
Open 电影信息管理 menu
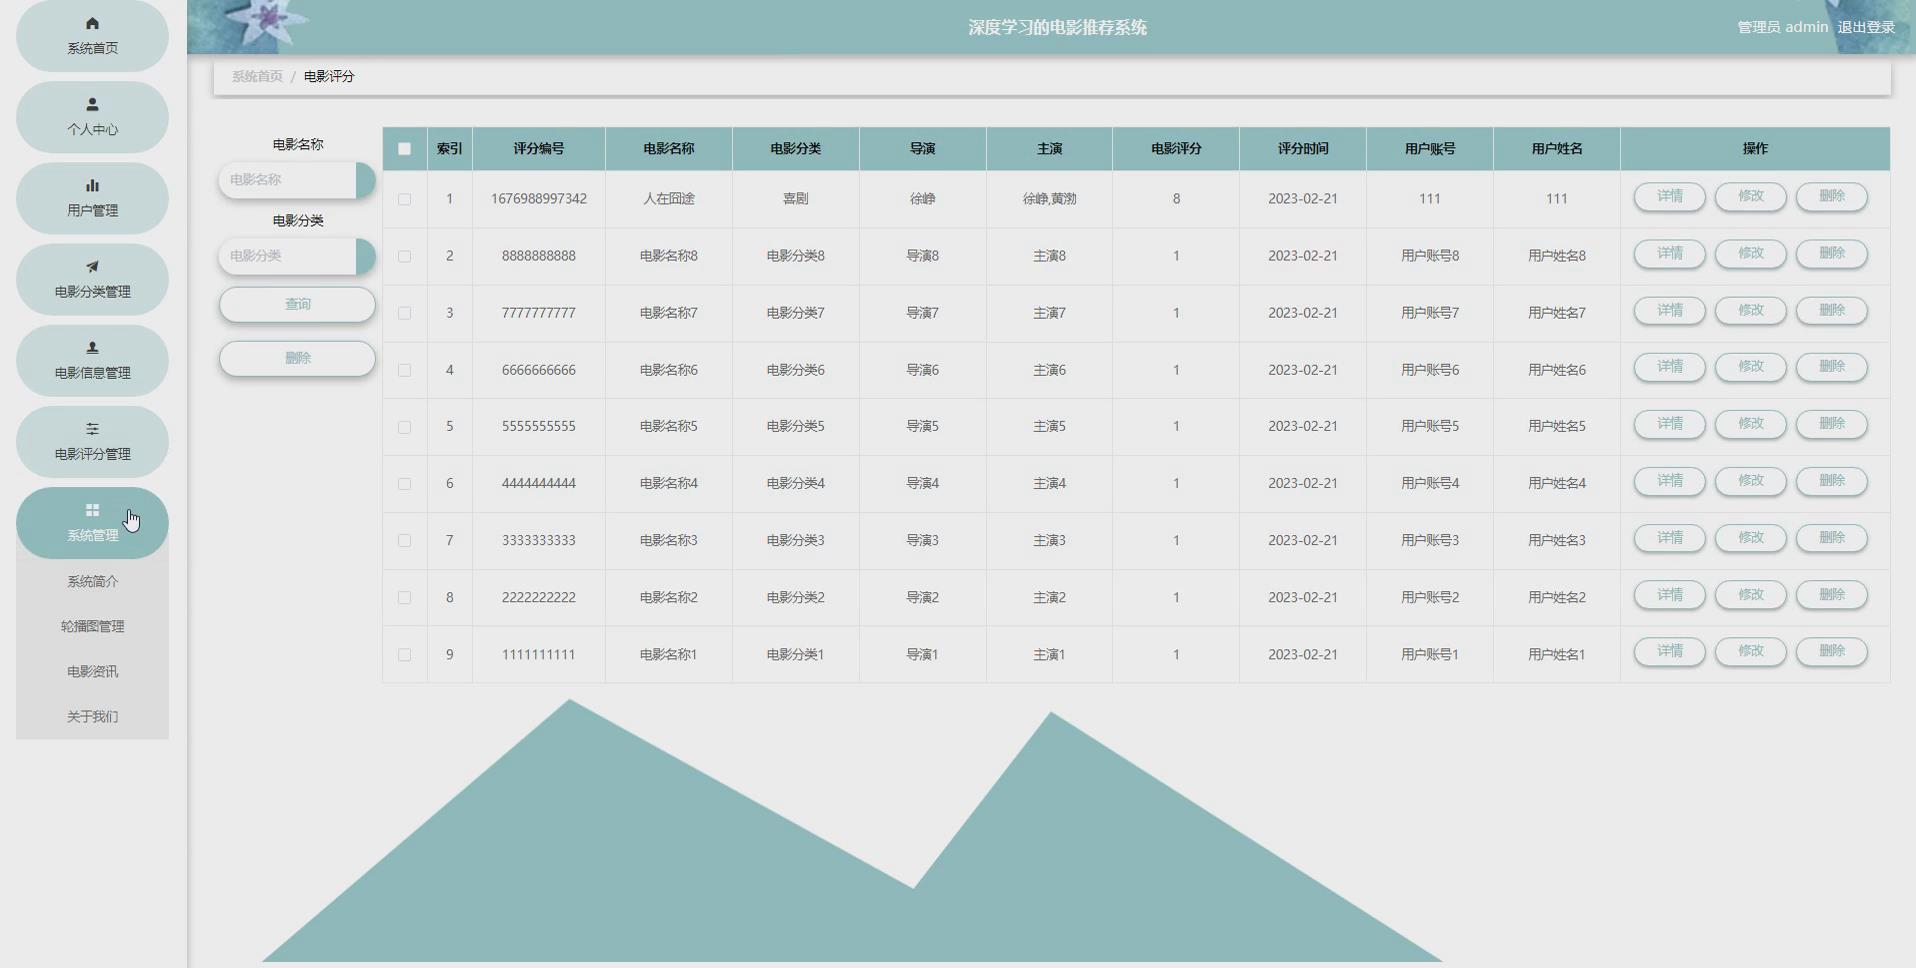click(x=92, y=360)
